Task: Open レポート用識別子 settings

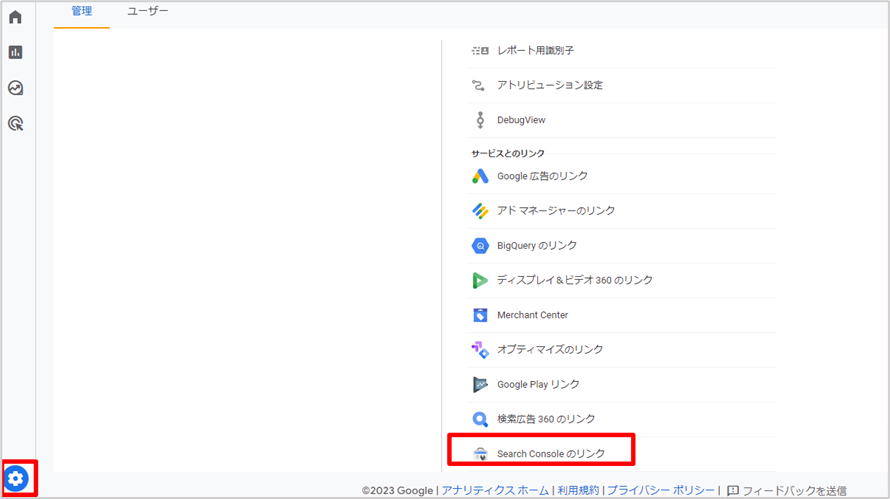Action: [535, 51]
